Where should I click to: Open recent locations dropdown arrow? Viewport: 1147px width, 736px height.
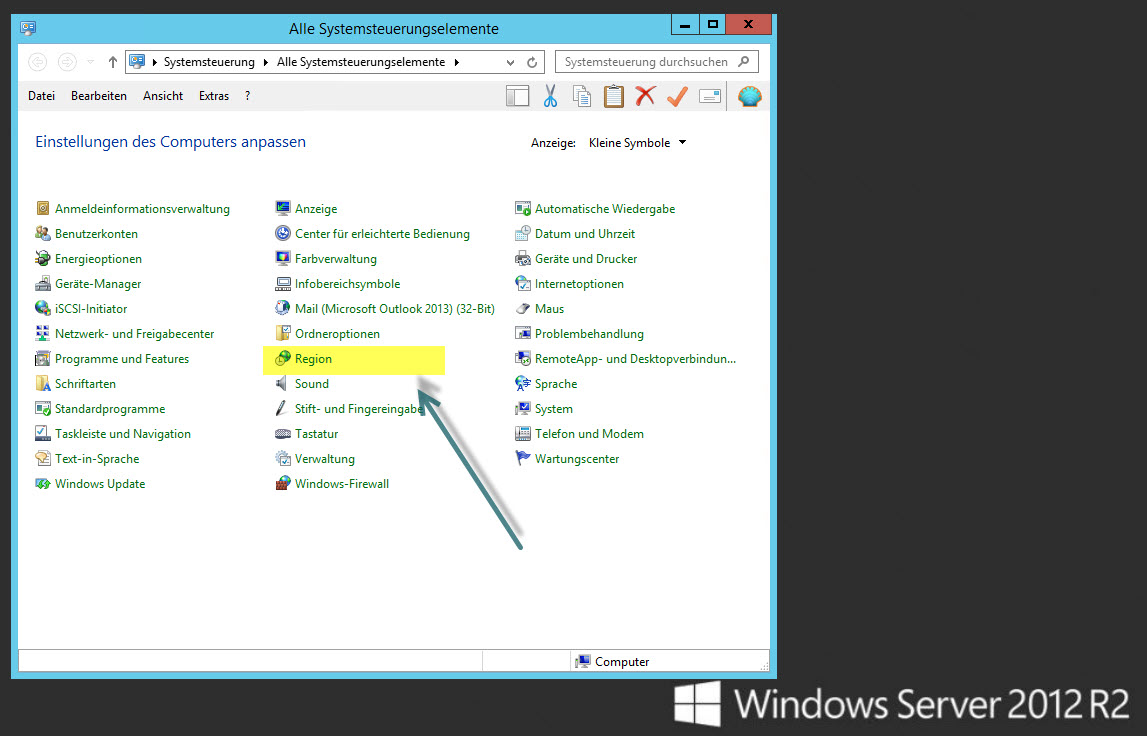click(x=91, y=62)
